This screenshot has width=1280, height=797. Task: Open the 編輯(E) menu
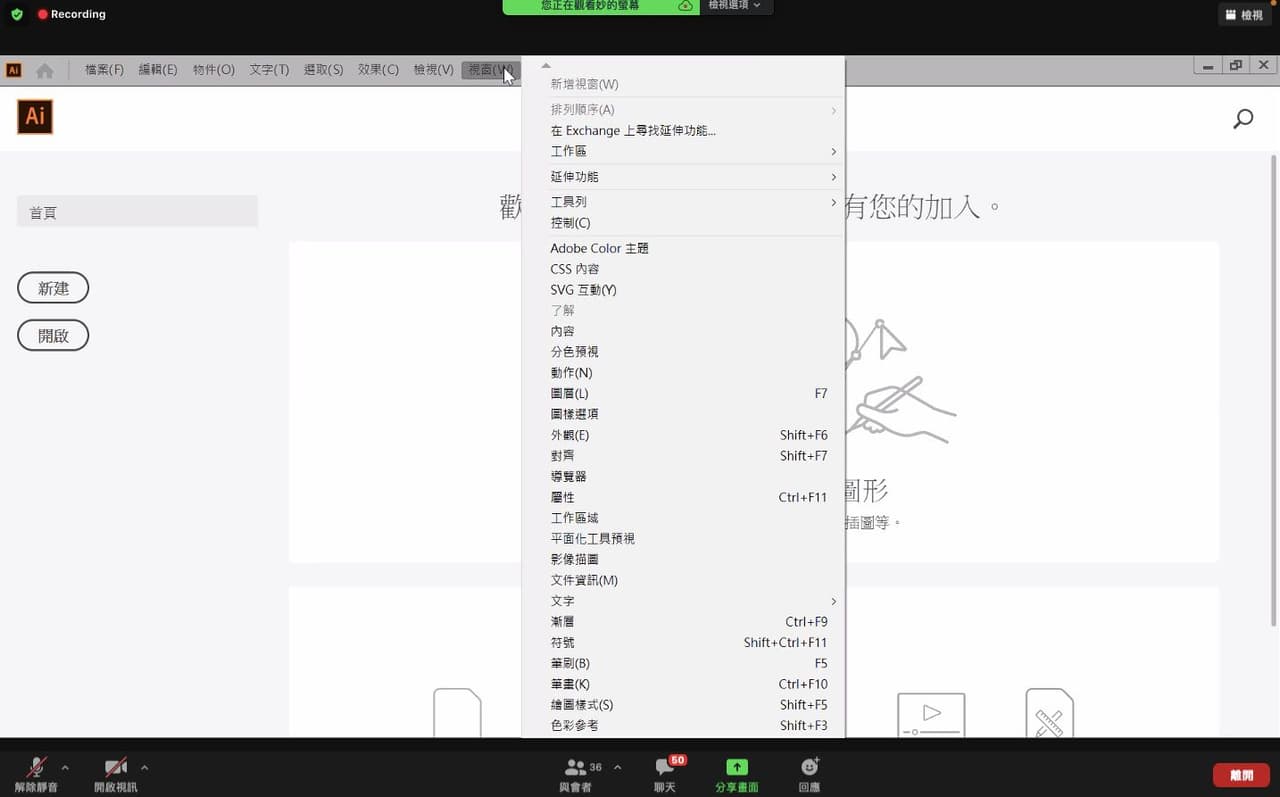pos(158,70)
